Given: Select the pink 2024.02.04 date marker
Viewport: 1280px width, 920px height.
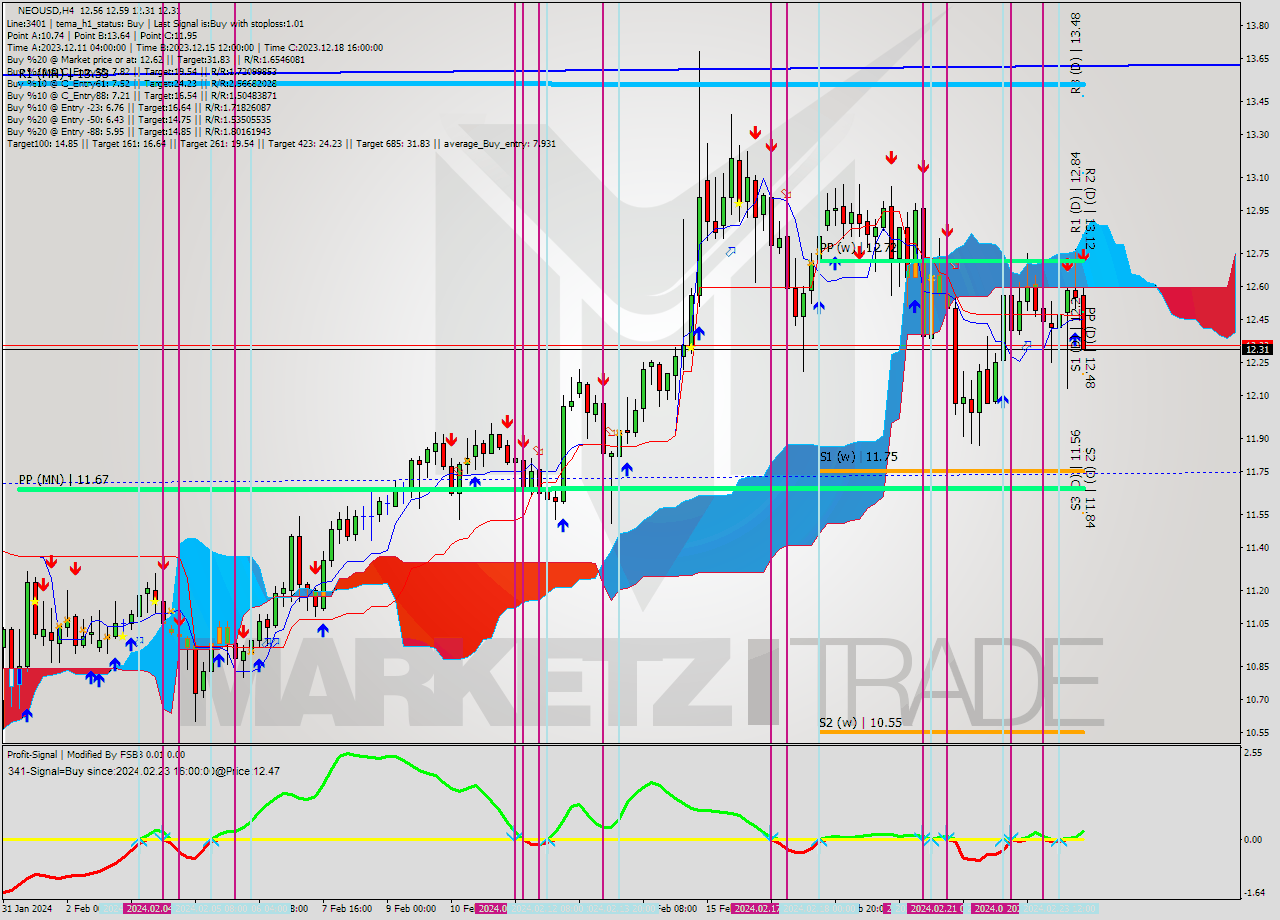Looking at the screenshot, I should point(148,909).
